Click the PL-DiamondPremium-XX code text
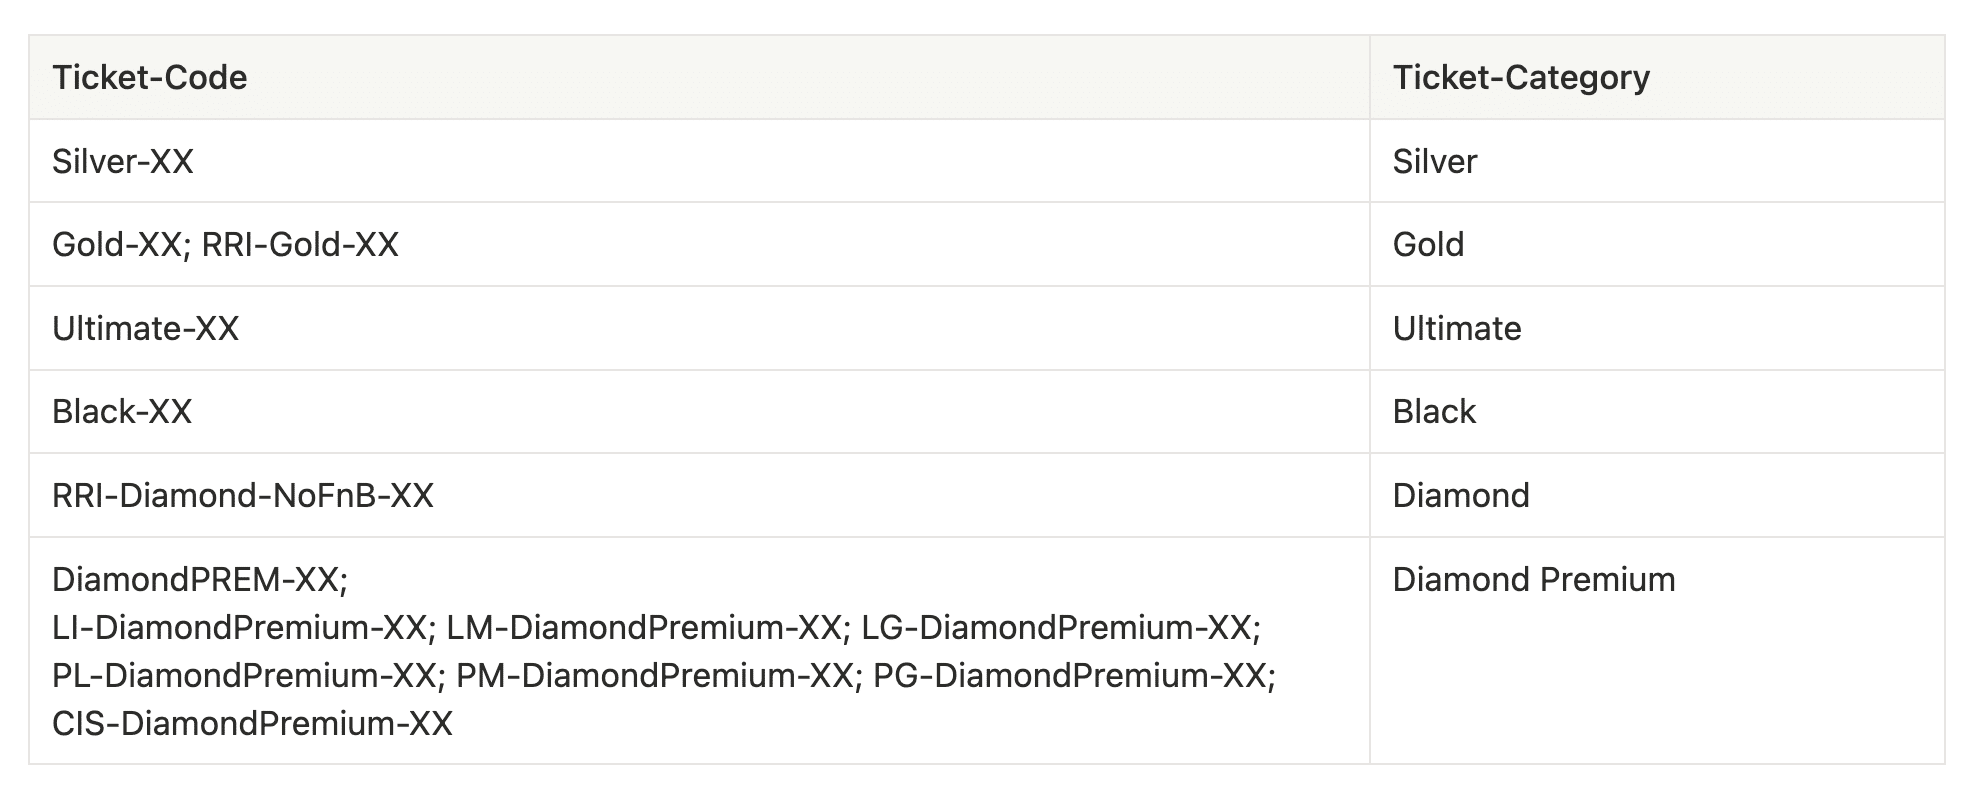The image size is (1976, 788). 246,676
